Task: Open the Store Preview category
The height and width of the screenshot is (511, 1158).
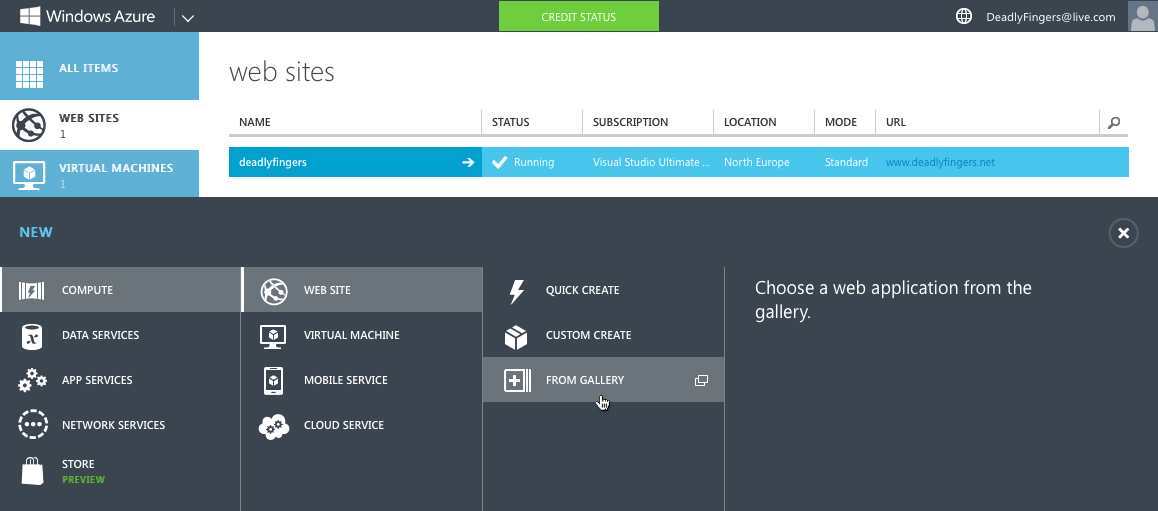Action: (120, 471)
